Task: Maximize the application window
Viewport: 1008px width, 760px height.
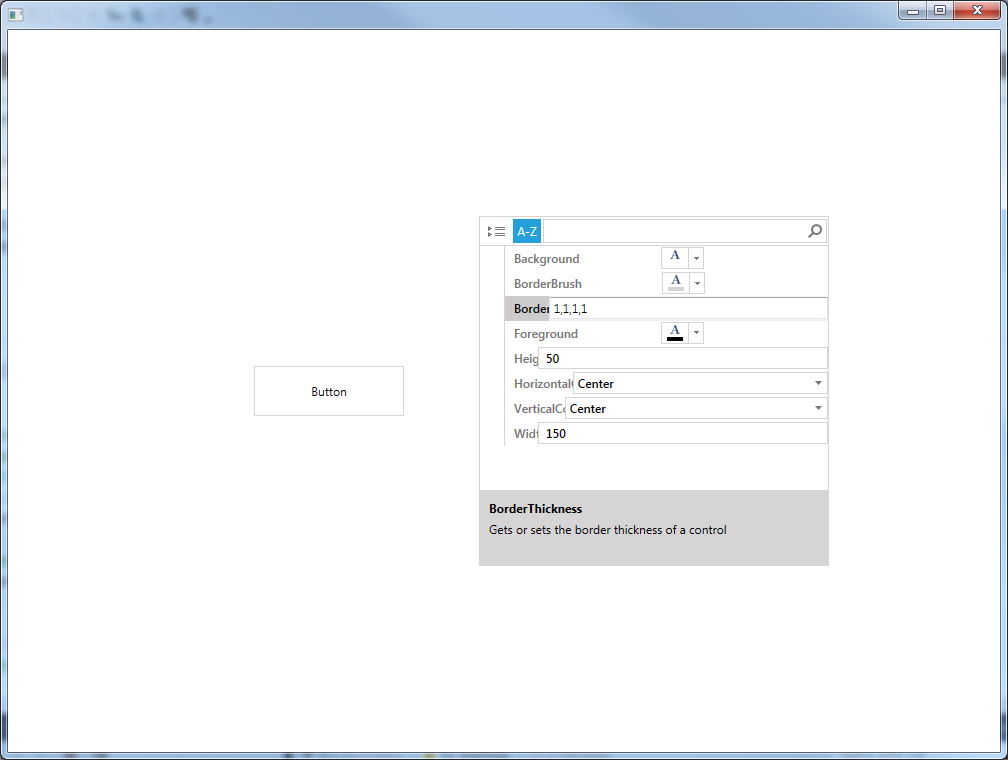Action: tap(940, 11)
